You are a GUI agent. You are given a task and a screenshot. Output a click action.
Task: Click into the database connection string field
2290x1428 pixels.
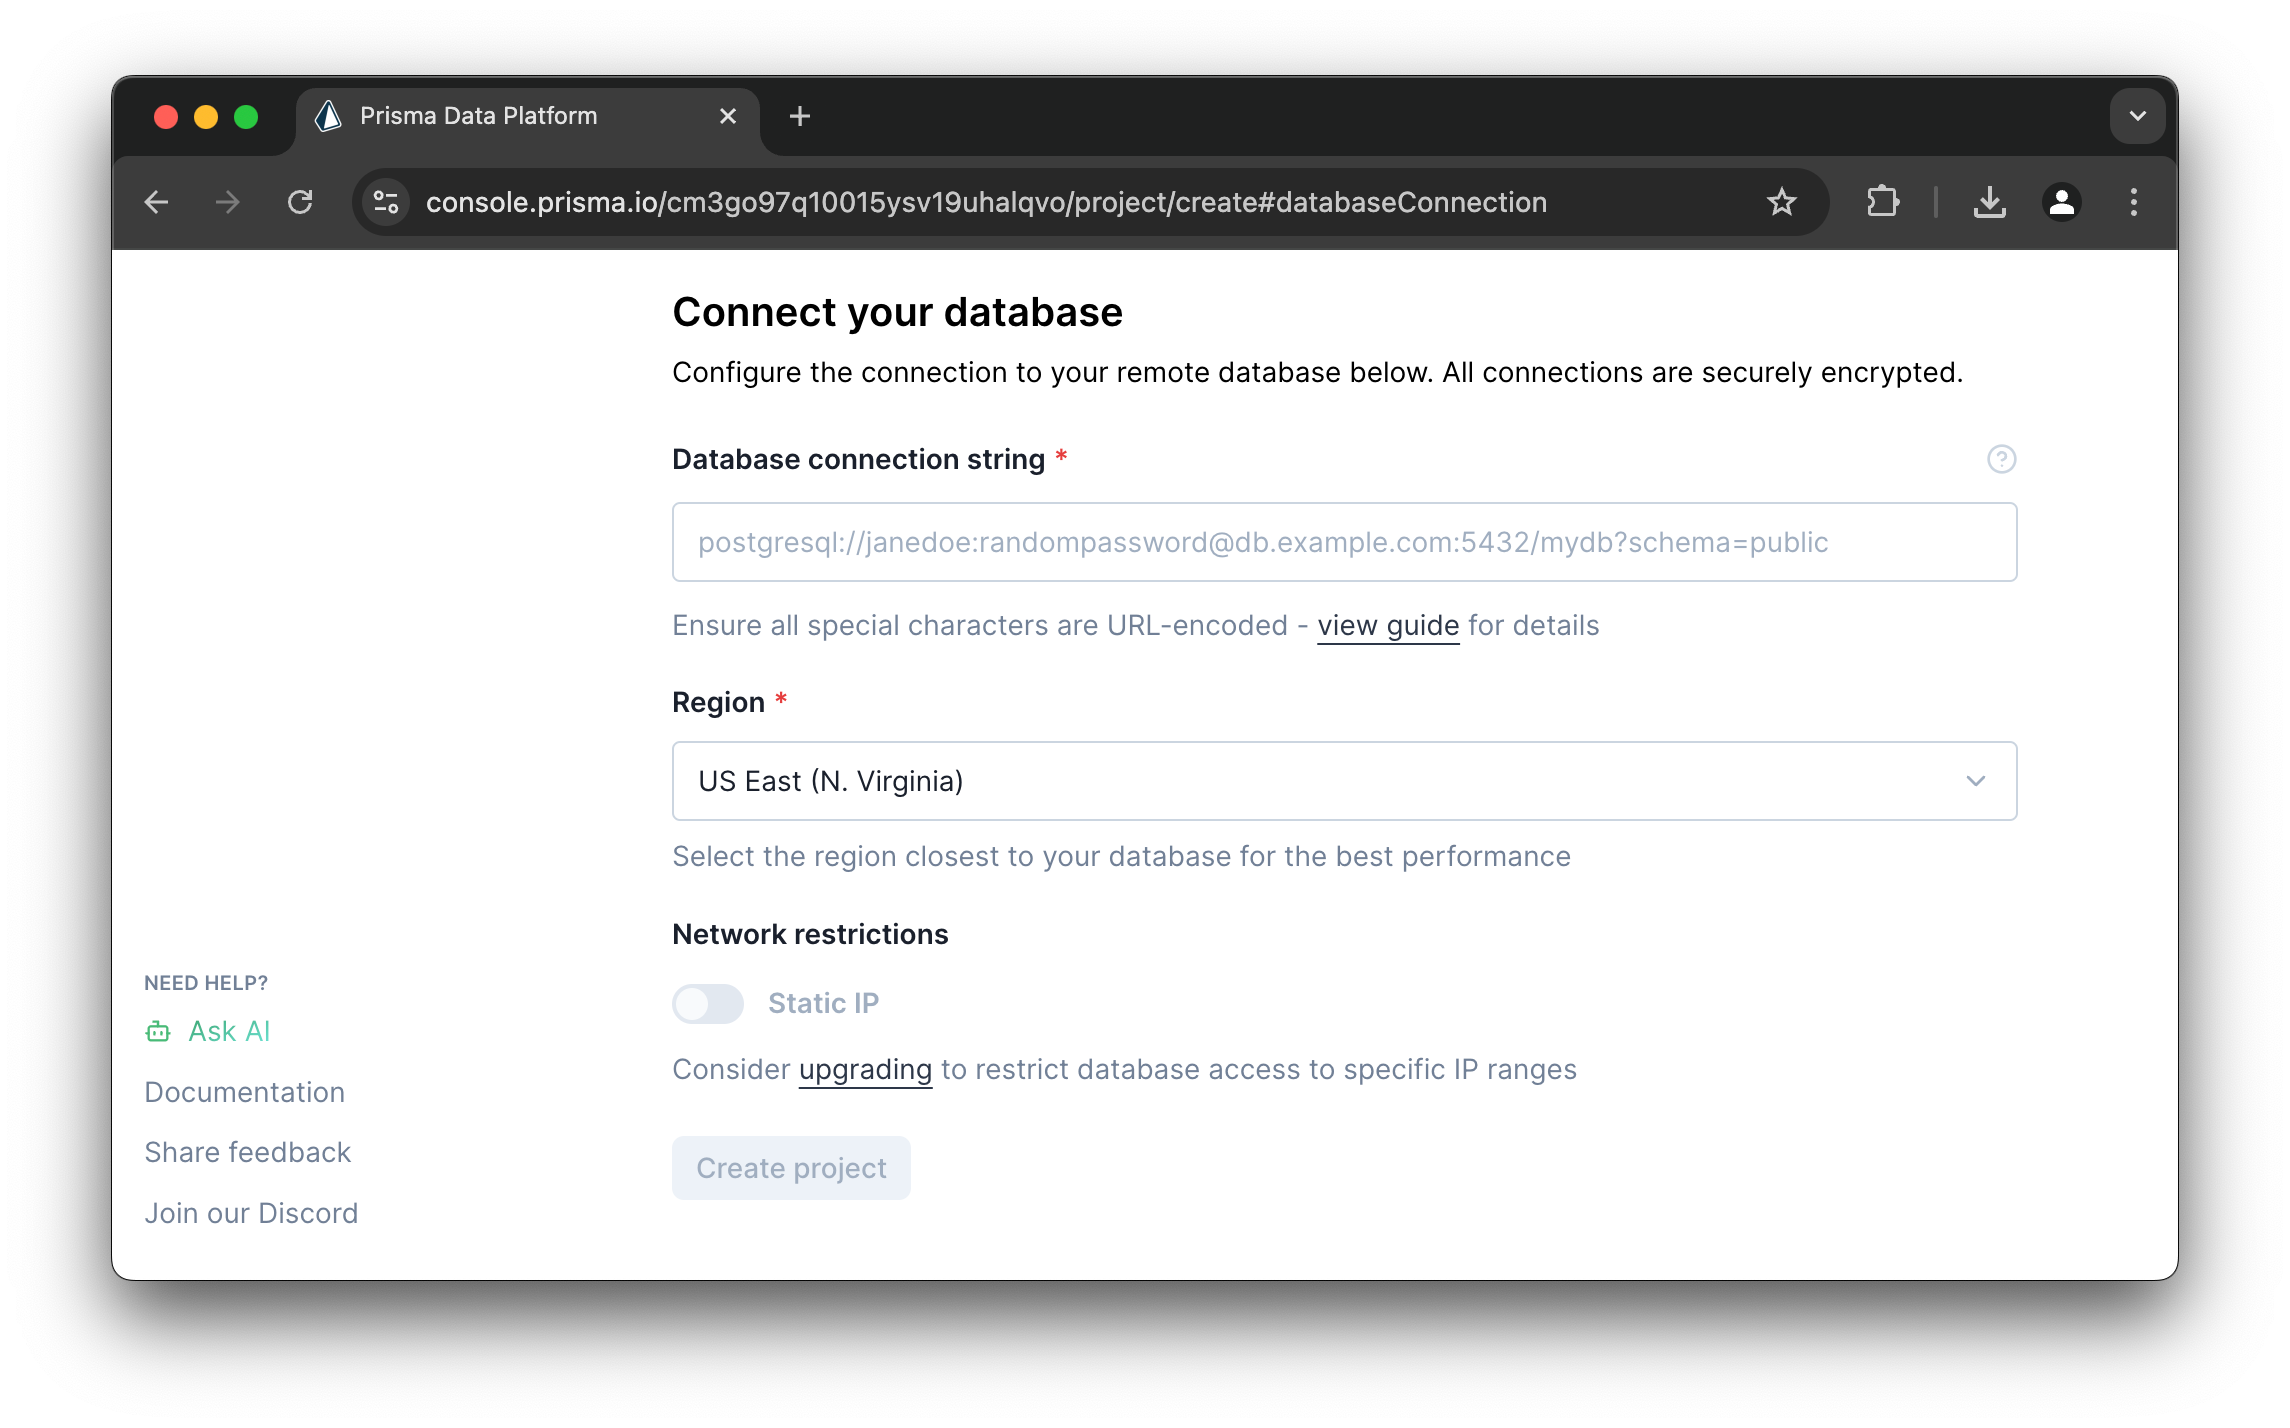coord(1344,542)
